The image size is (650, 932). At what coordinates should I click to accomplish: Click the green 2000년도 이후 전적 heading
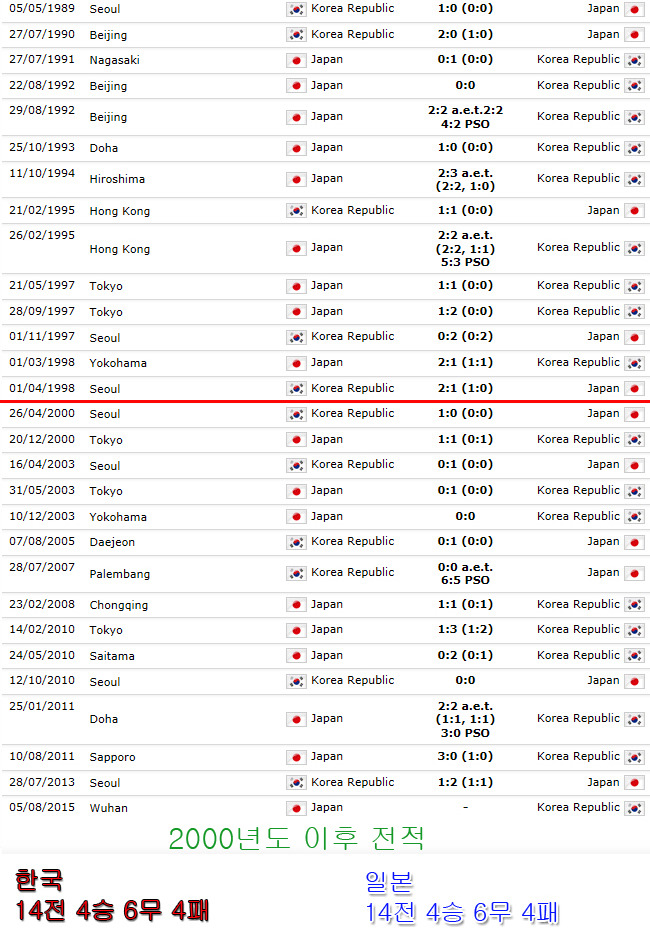tap(296, 839)
